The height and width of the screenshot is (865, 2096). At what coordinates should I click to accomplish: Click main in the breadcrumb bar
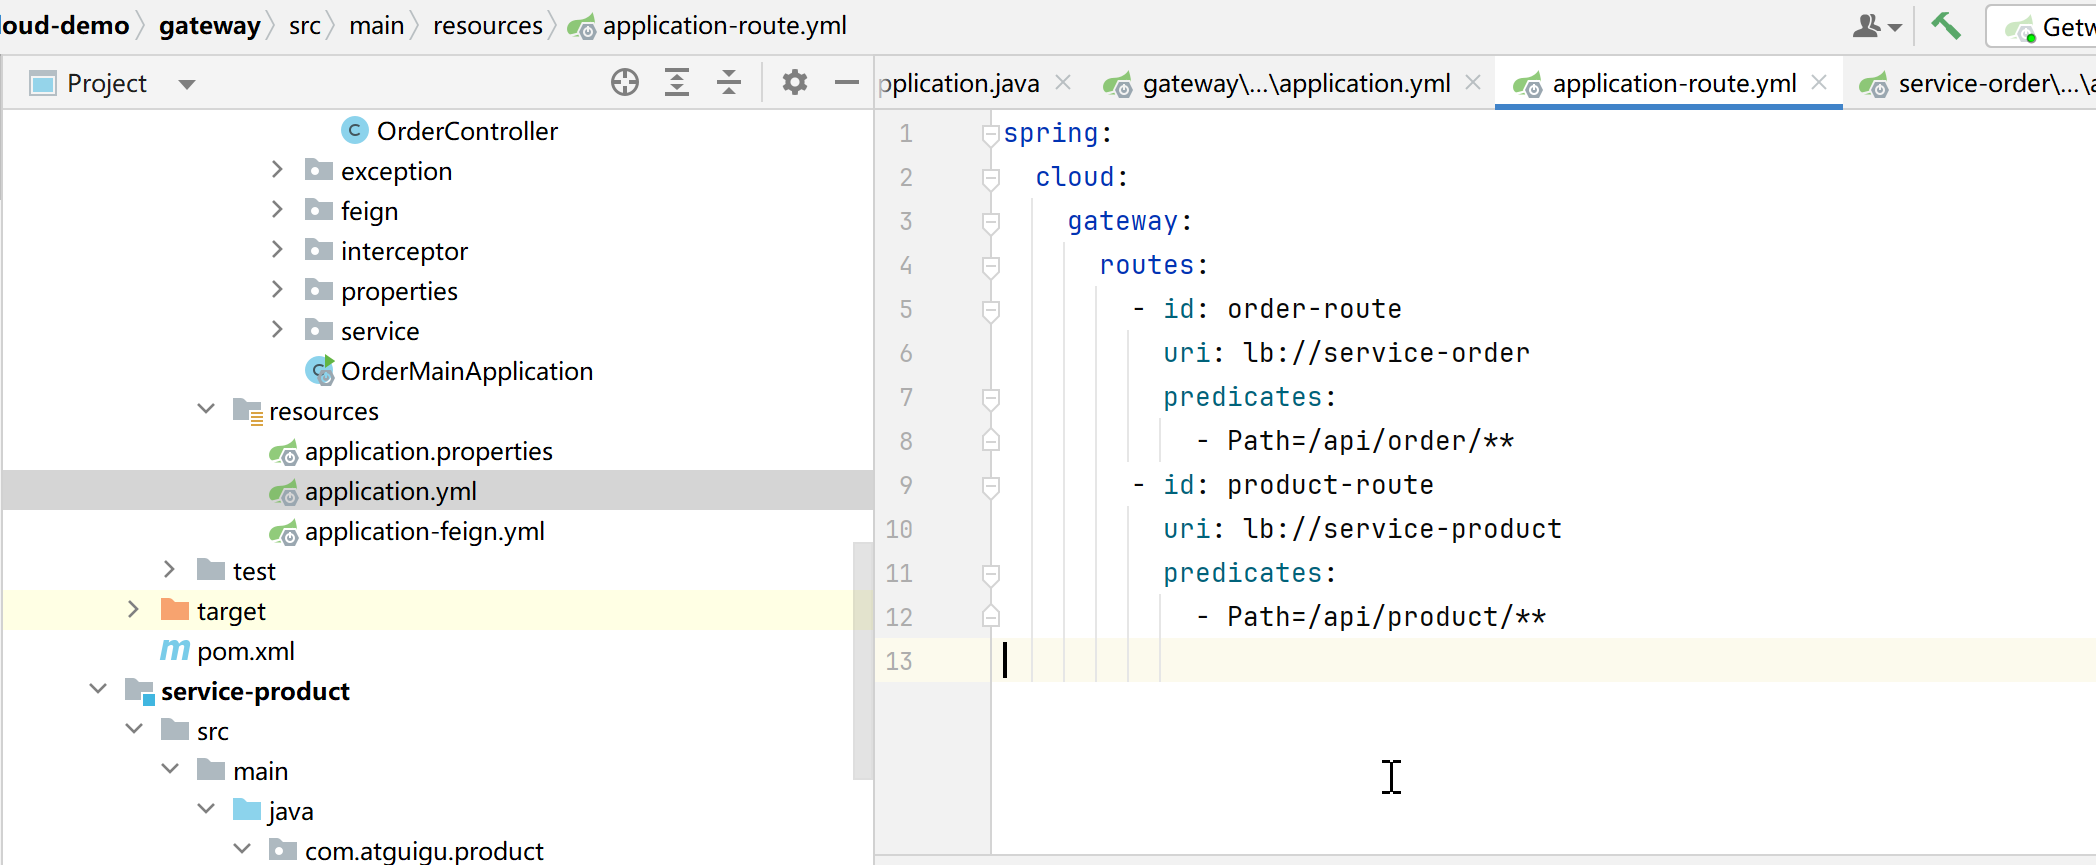[377, 26]
